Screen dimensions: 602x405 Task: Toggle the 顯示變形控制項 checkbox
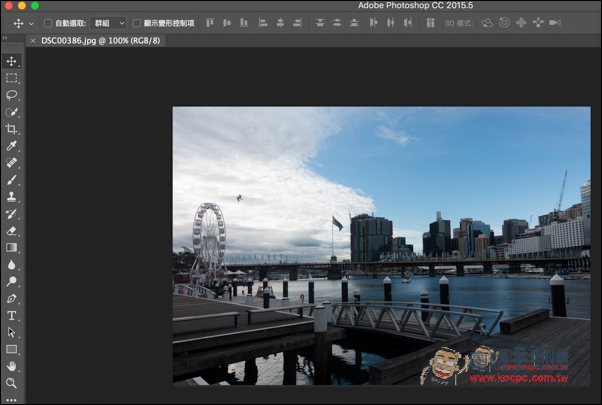[136, 23]
